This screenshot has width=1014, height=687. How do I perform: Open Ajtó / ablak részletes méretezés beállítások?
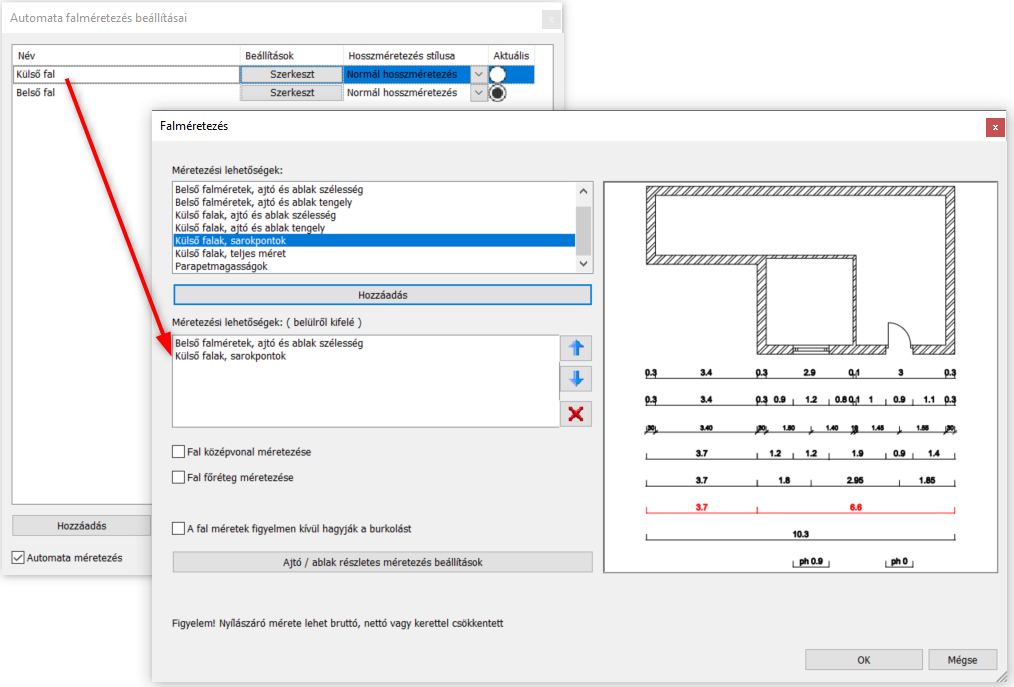(382, 562)
